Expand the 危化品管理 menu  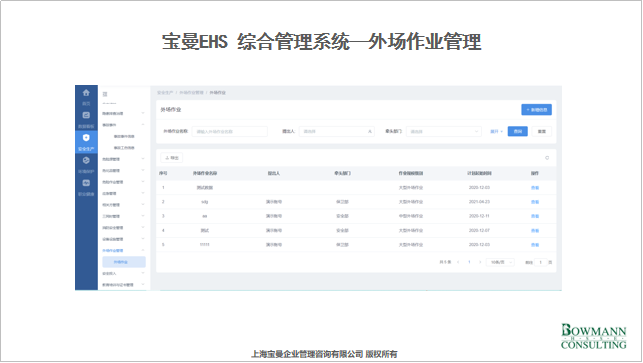pyautogui.click(x=123, y=171)
